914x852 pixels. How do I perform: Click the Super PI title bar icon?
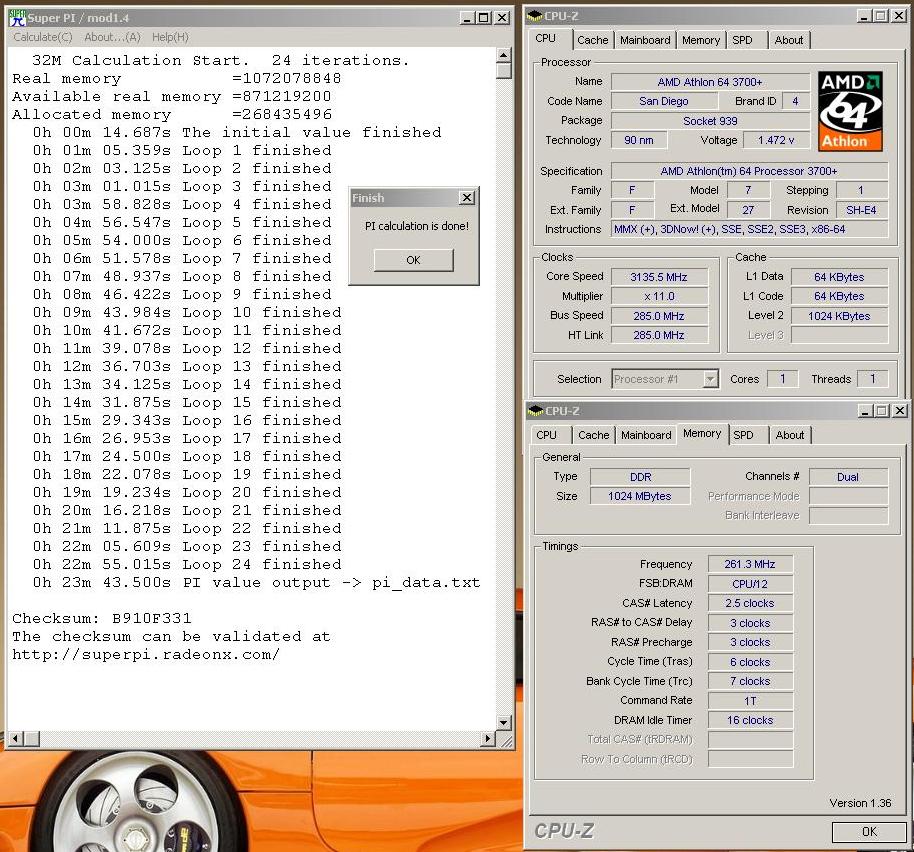pyautogui.click(x=17, y=17)
